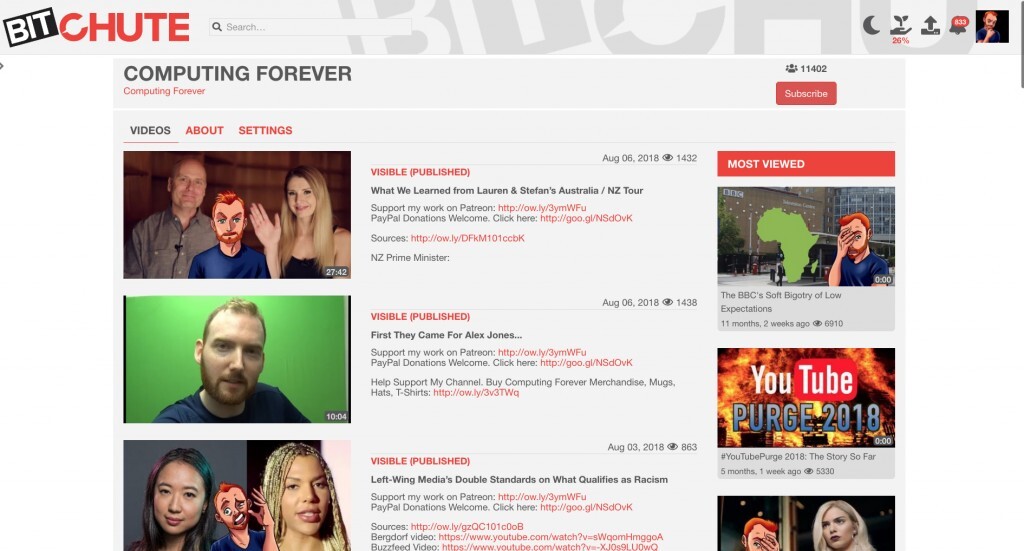
Task: Click the seedling funding progress icon
Action: (x=900, y=25)
